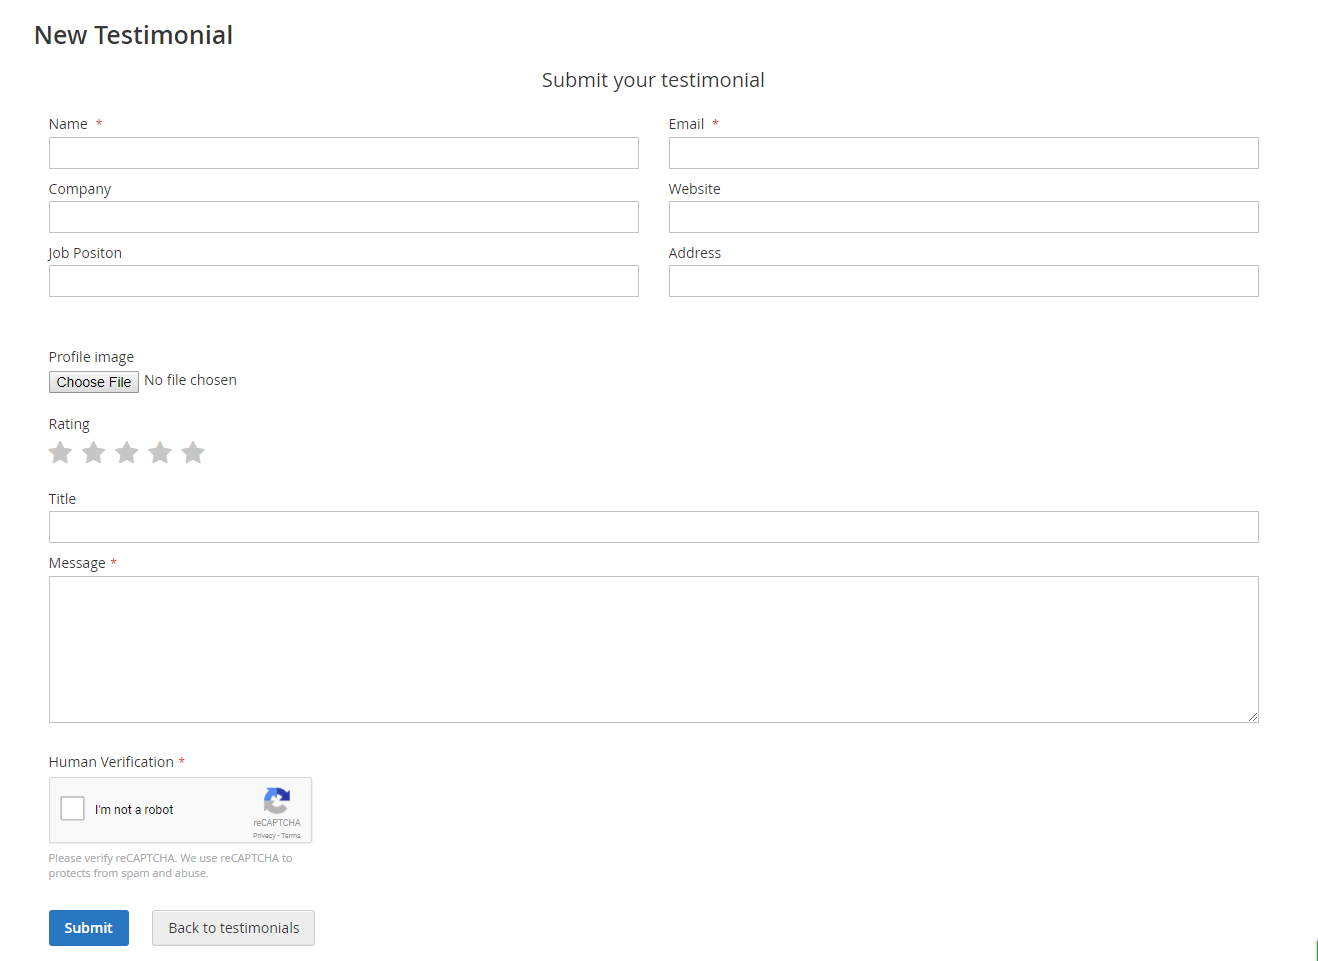Rate three stars
This screenshot has width=1318, height=961.
127,453
